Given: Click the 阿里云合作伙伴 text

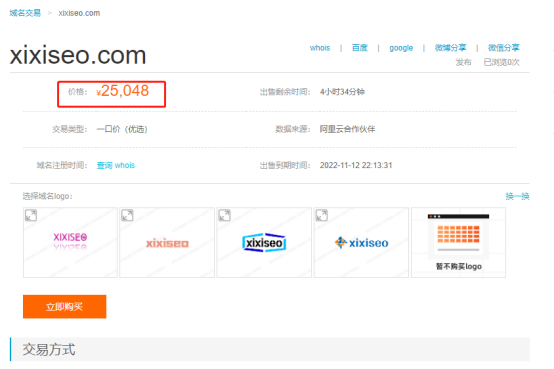Looking at the screenshot, I should coord(347,129).
